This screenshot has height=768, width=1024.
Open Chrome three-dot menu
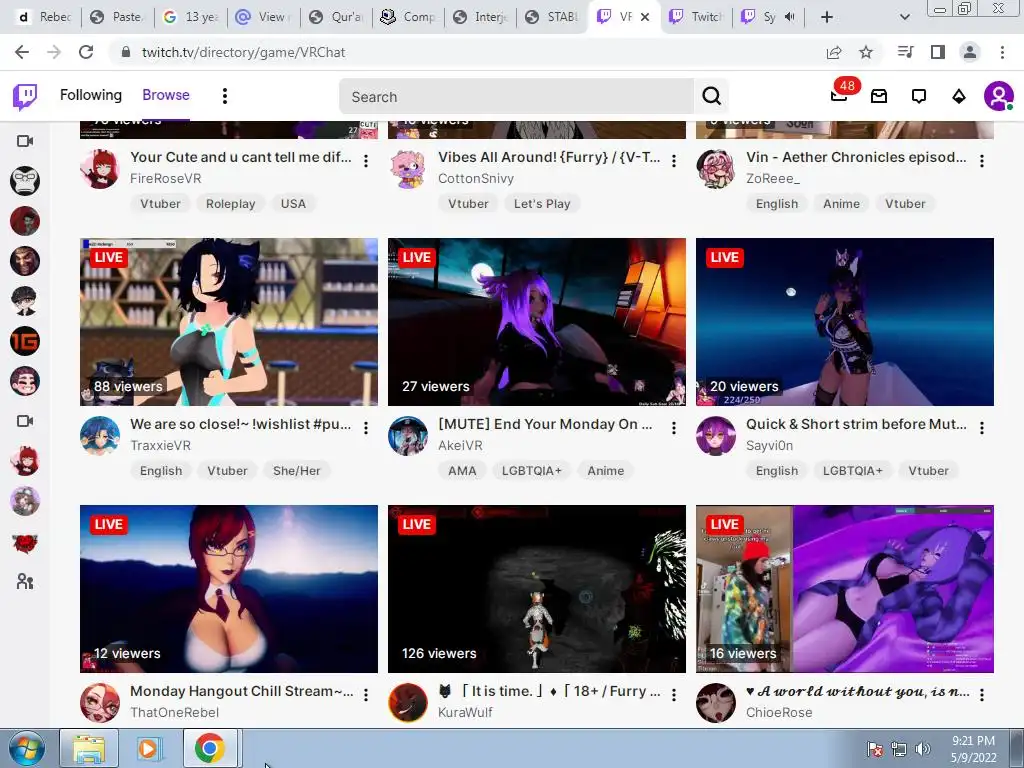click(1002, 52)
